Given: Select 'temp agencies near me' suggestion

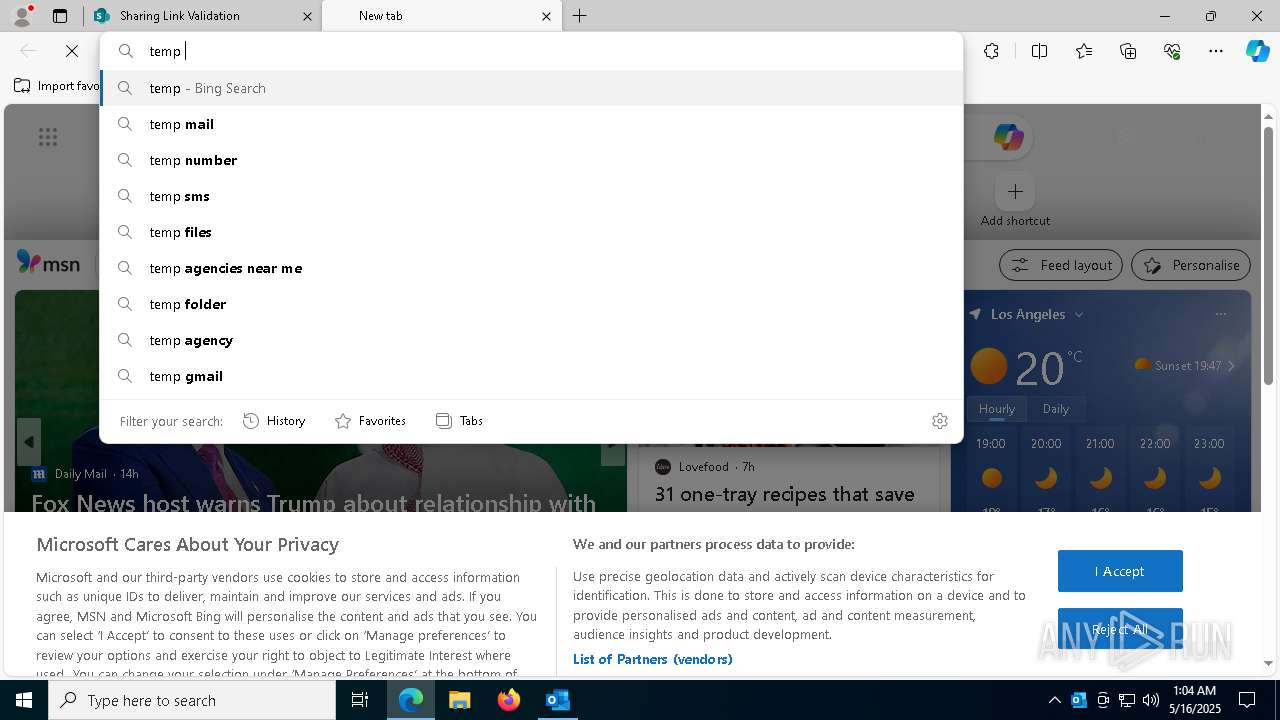Looking at the screenshot, I should click(x=531, y=268).
